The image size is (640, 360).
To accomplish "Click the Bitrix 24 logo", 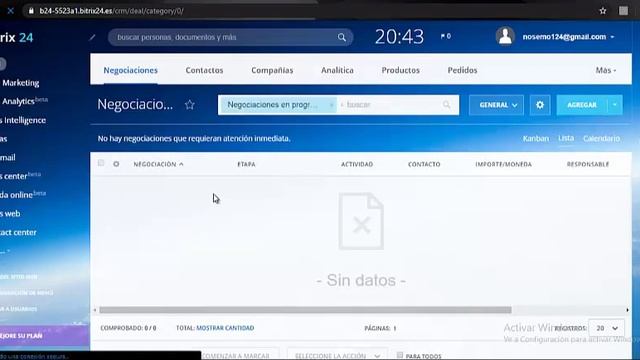I will point(16,38).
